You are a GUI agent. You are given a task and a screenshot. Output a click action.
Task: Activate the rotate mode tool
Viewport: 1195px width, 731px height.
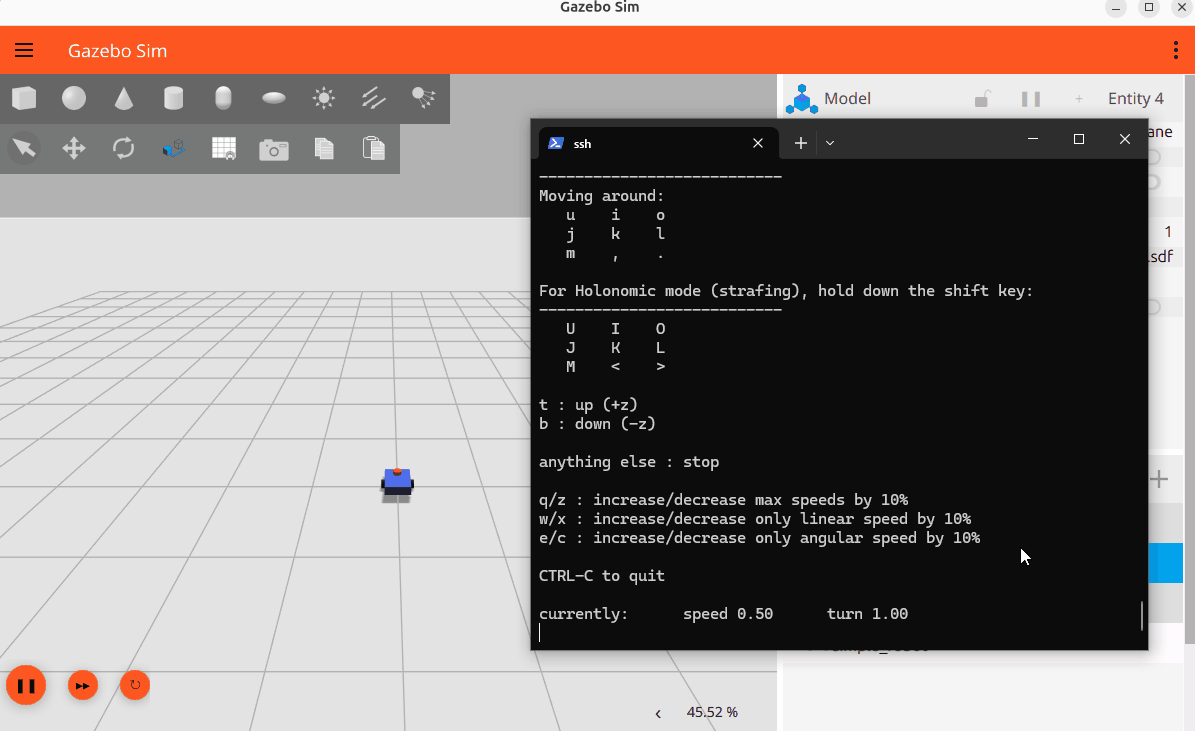click(123, 148)
